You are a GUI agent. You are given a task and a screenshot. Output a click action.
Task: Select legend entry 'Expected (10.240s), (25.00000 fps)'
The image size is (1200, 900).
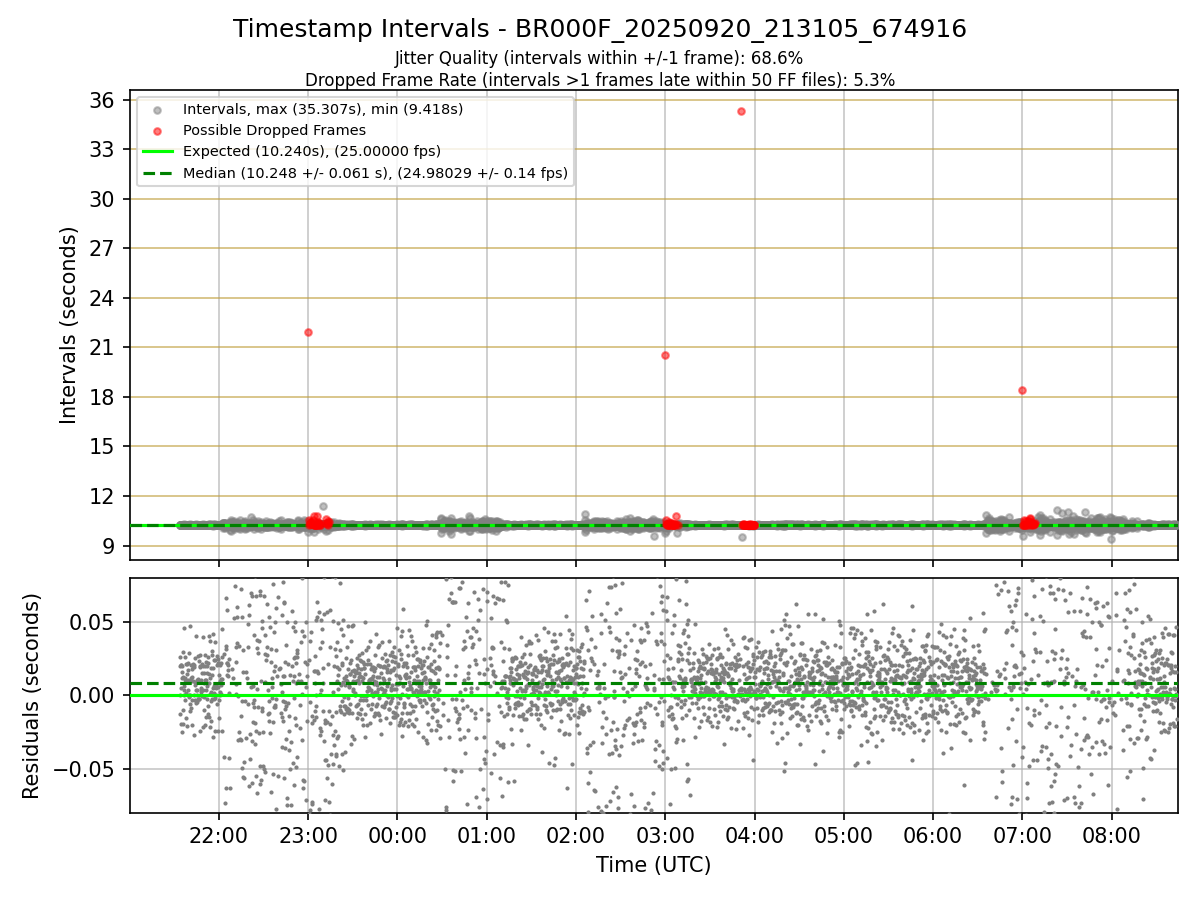point(312,151)
